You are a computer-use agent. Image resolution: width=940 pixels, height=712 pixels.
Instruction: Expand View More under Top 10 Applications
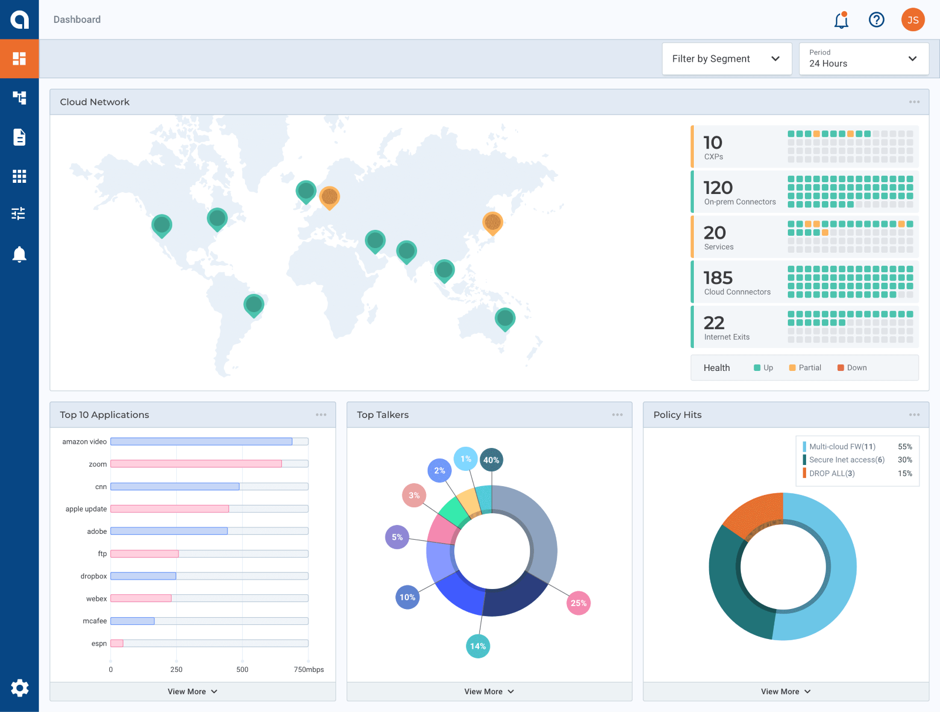point(192,691)
